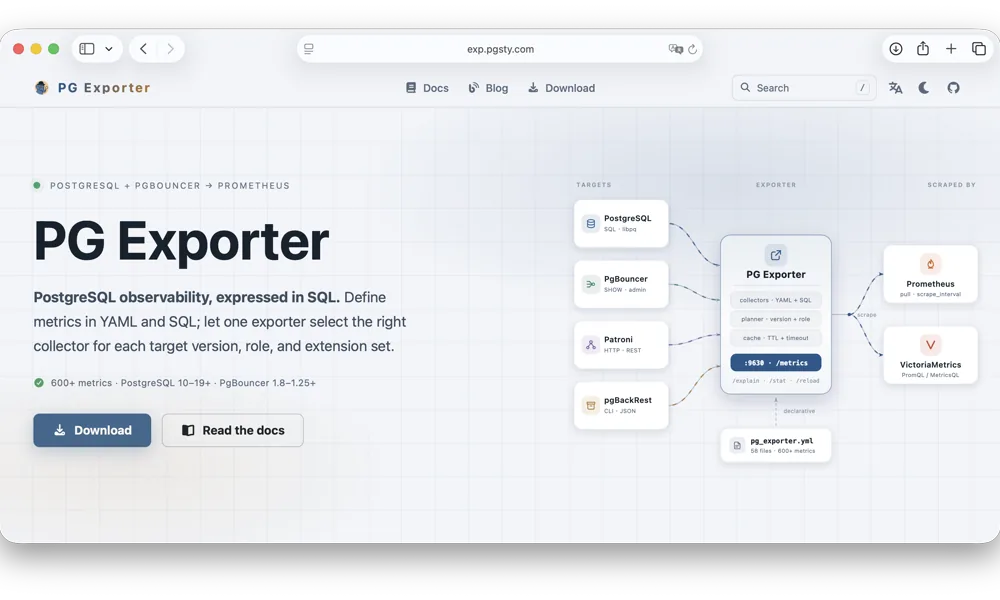
Task: Open the Download nav item
Action: 561,88
